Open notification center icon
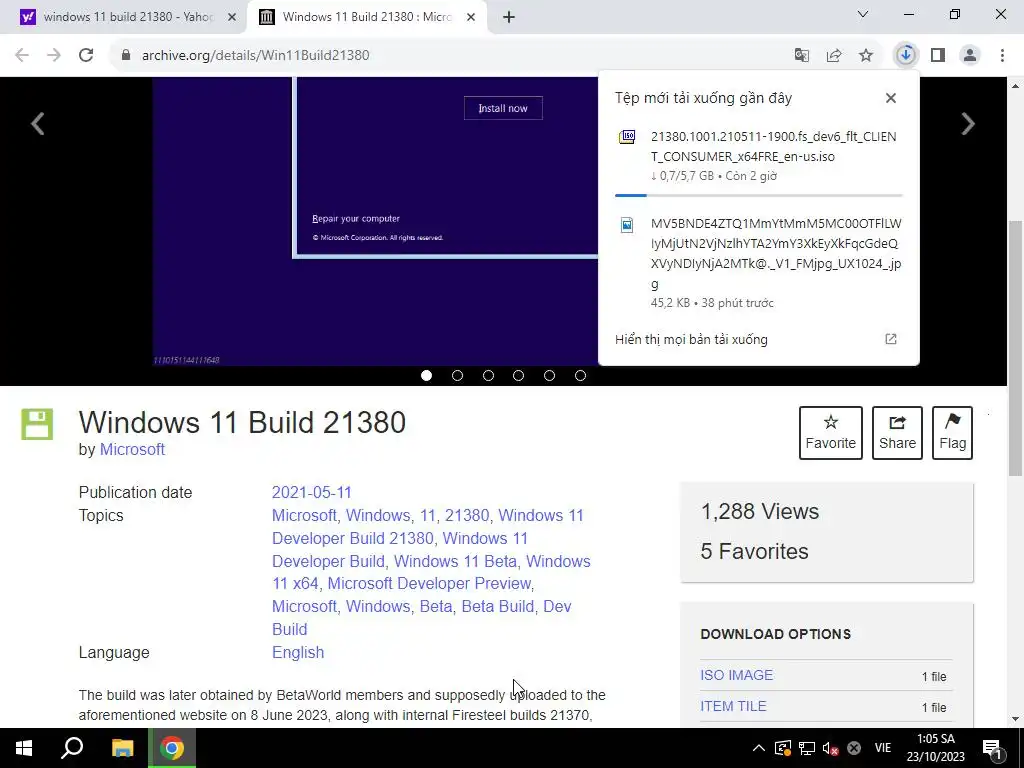The height and width of the screenshot is (768, 1024). [x=992, y=748]
